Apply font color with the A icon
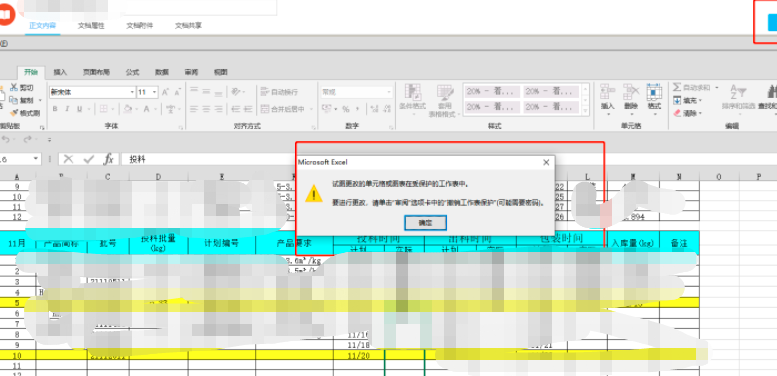 (x=147, y=109)
